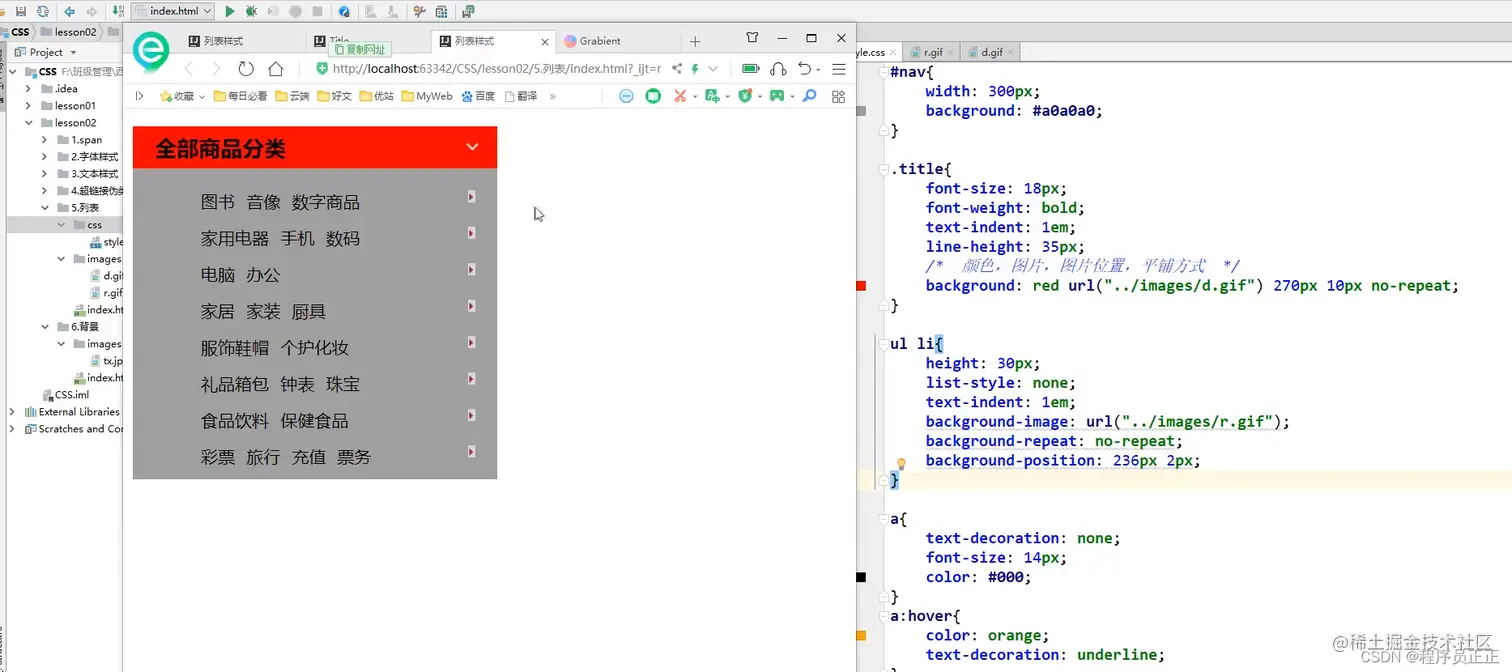
Task: Click the IDE Forward navigation arrow
Action: point(92,11)
